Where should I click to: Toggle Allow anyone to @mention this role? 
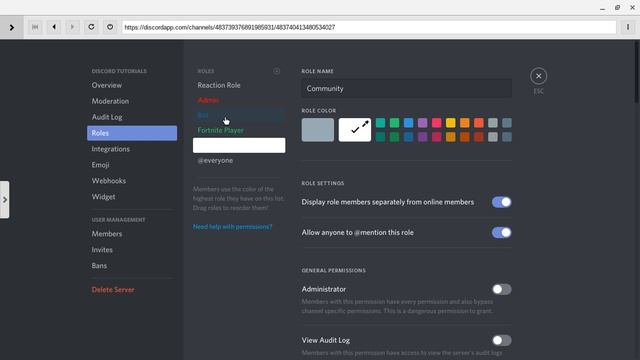pyautogui.click(x=501, y=232)
